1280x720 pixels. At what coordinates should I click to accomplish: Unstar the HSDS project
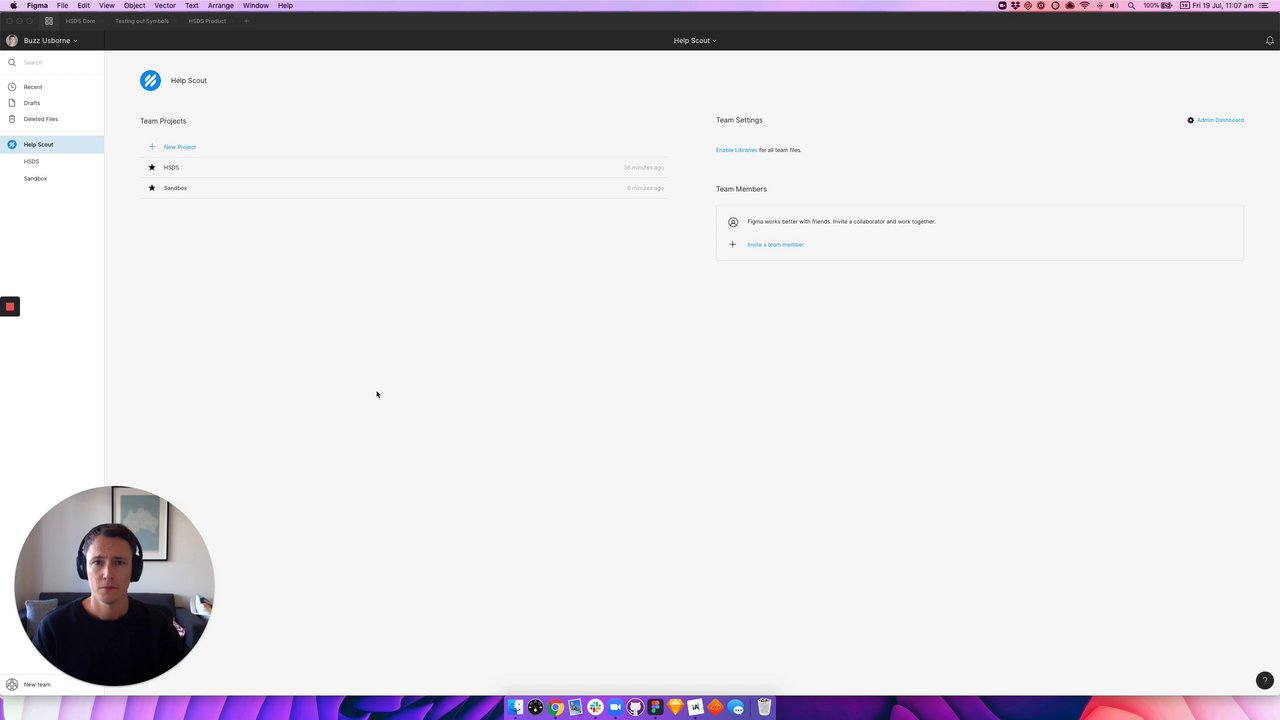point(152,167)
